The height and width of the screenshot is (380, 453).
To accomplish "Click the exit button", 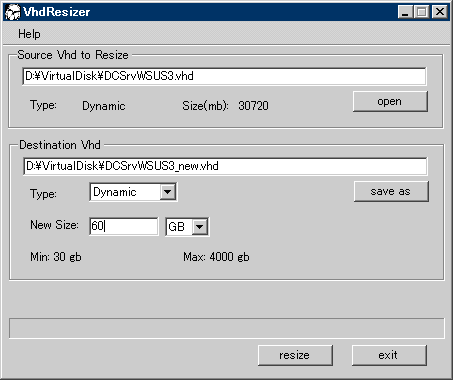I will pyautogui.click(x=389, y=355).
